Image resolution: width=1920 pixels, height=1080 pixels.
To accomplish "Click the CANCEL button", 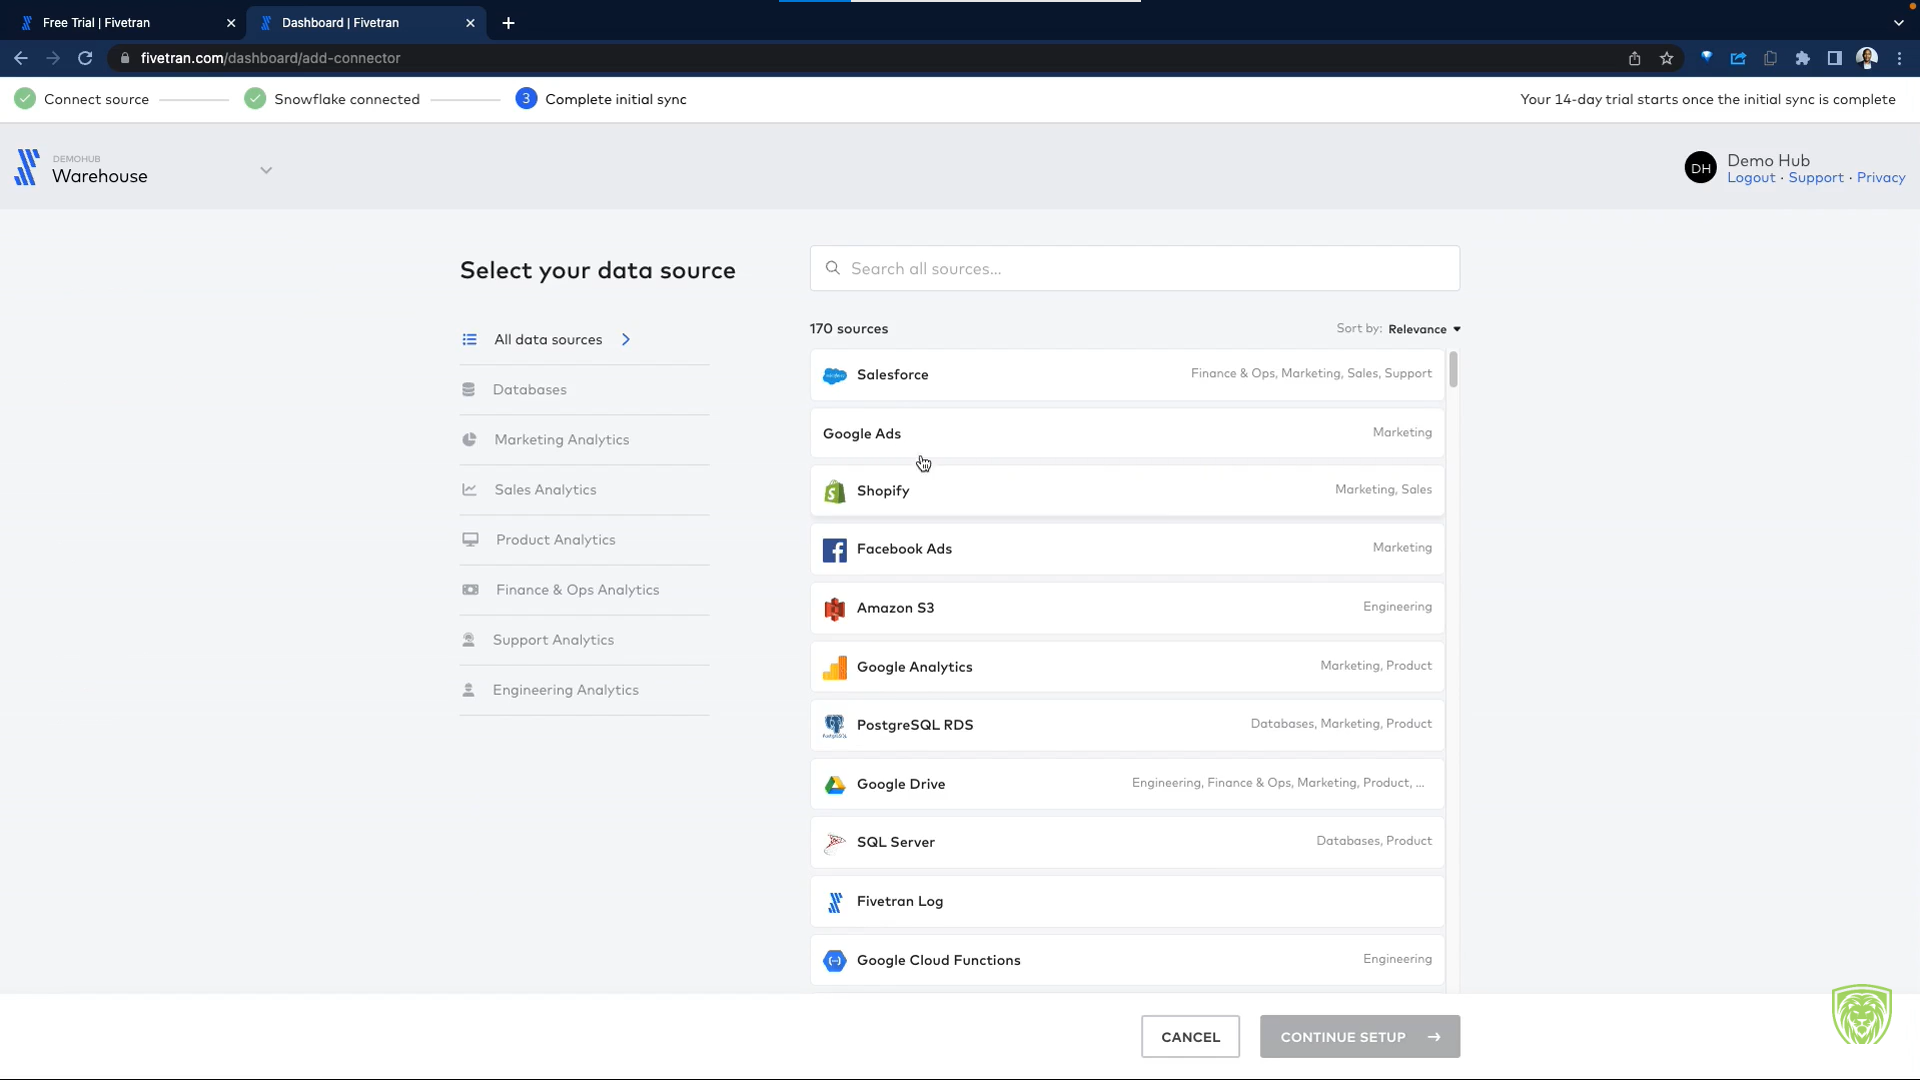I will (x=1190, y=1037).
